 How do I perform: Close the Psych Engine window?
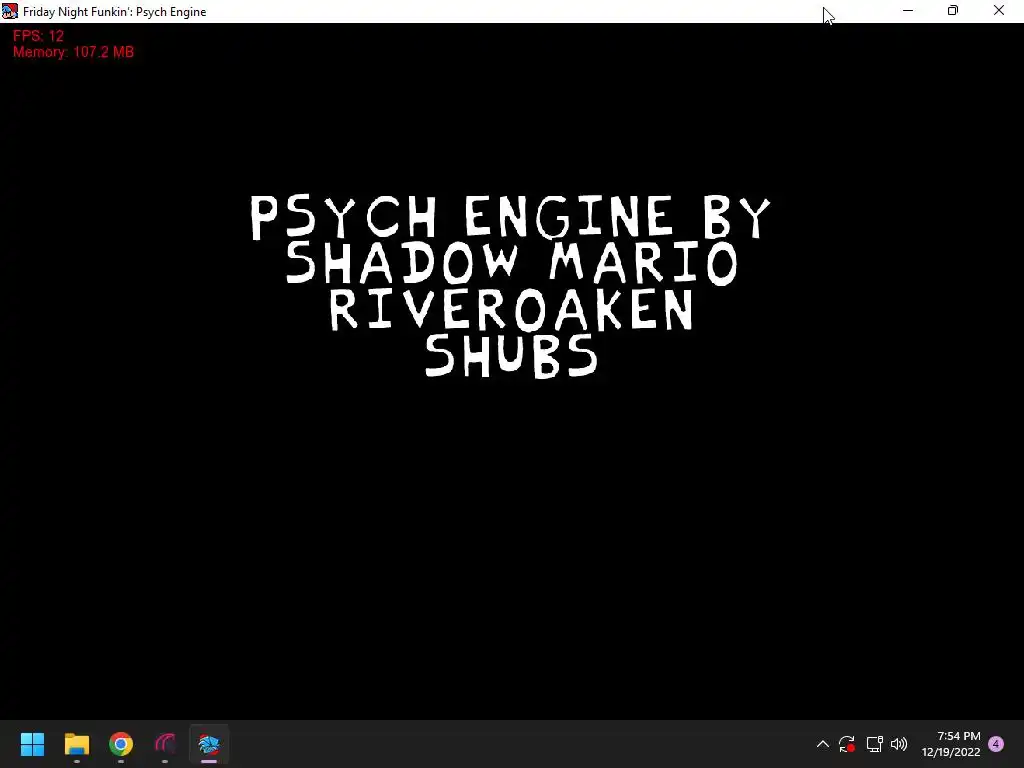999,11
